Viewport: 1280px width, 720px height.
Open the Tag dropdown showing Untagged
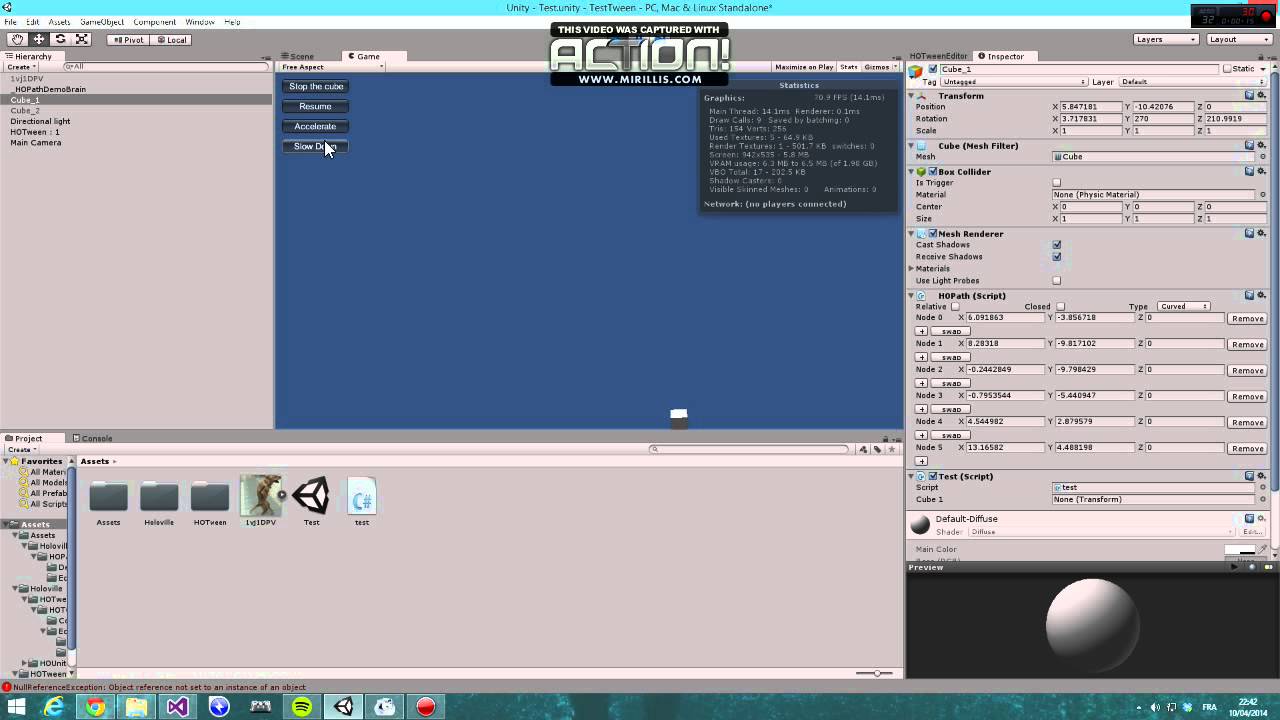[1012, 82]
